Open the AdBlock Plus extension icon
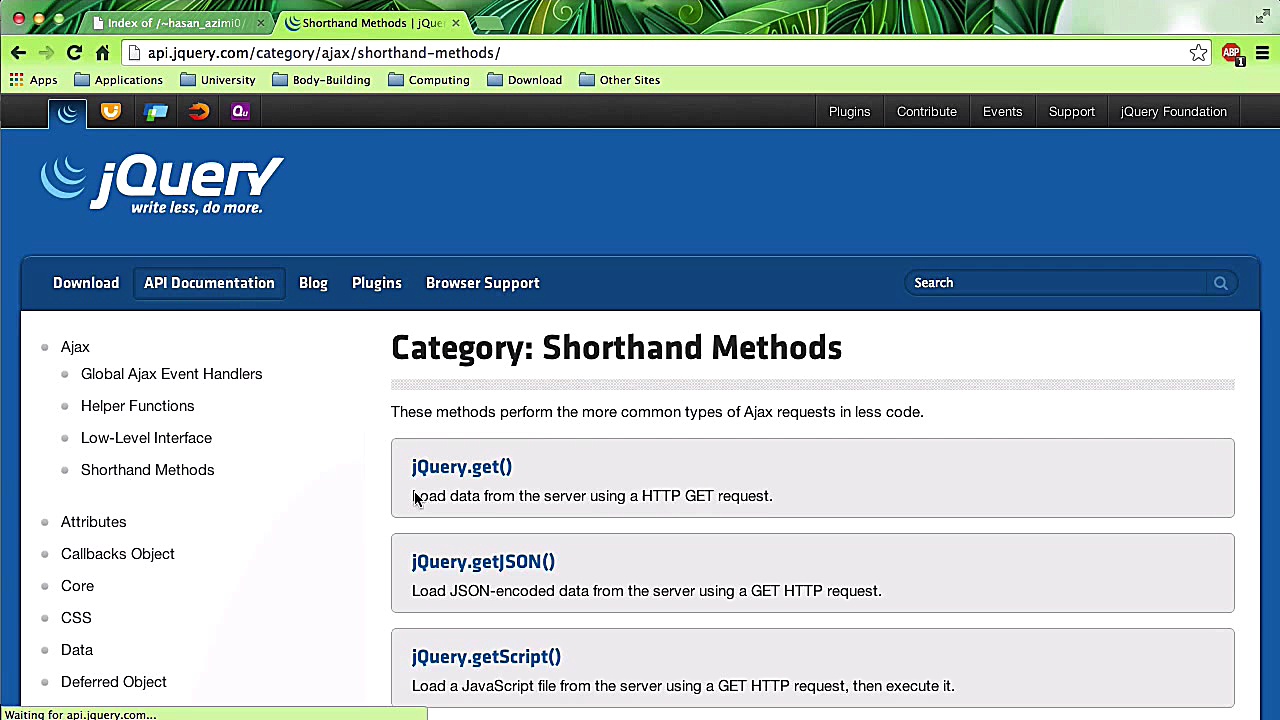 1232,53
